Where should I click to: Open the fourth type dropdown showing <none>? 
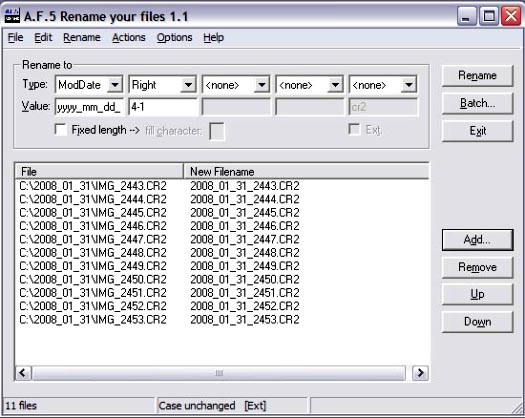[335, 85]
